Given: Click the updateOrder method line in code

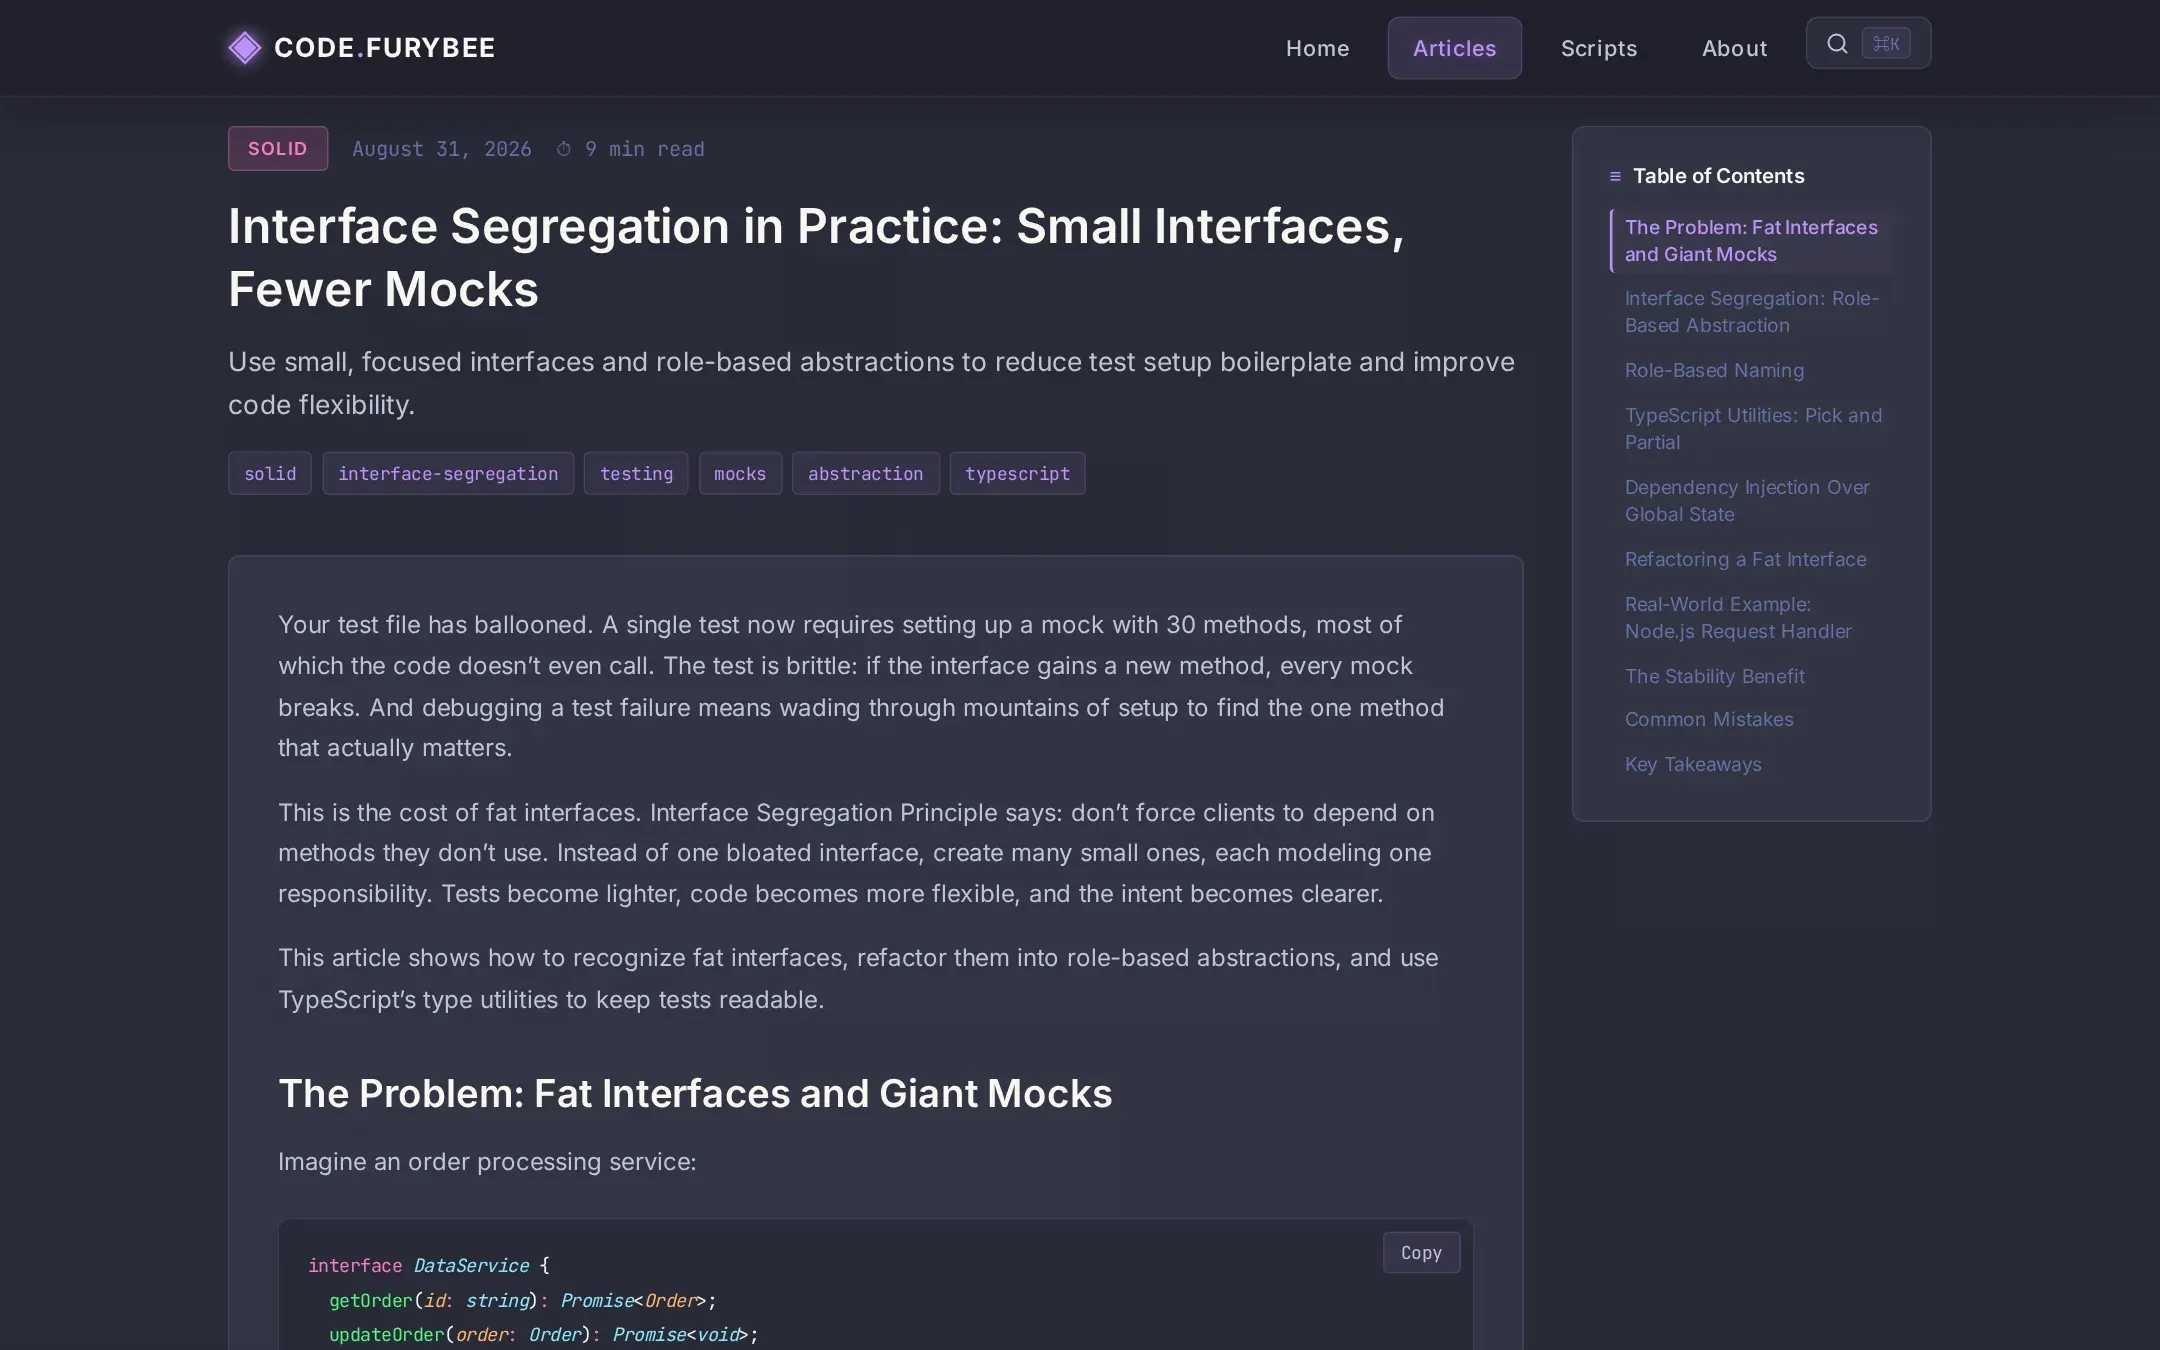Looking at the screenshot, I should pyautogui.click(x=544, y=1335).
